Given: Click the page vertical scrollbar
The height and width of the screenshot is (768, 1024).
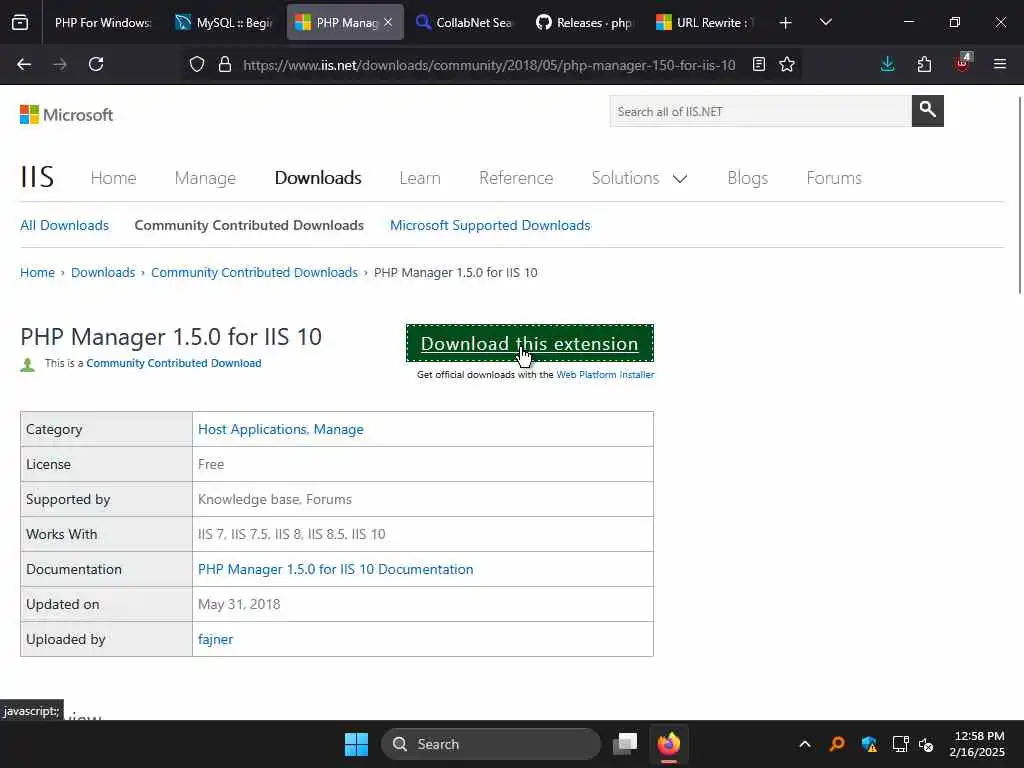Looking at the screenshot, I should 1019,196.
